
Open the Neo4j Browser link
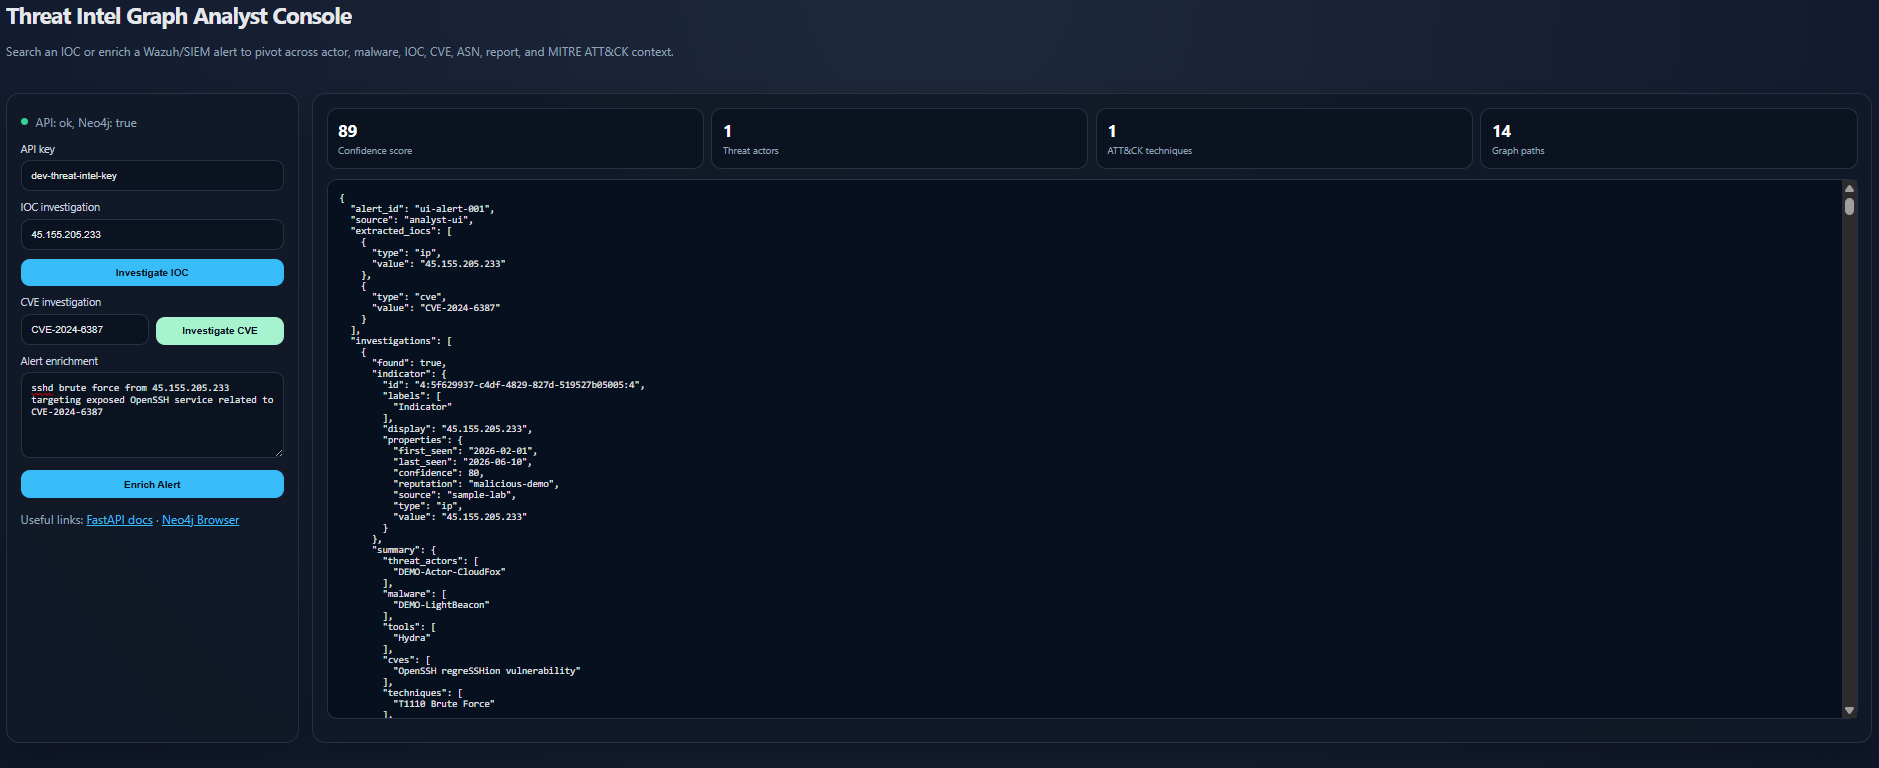click(x=200, y=520)
